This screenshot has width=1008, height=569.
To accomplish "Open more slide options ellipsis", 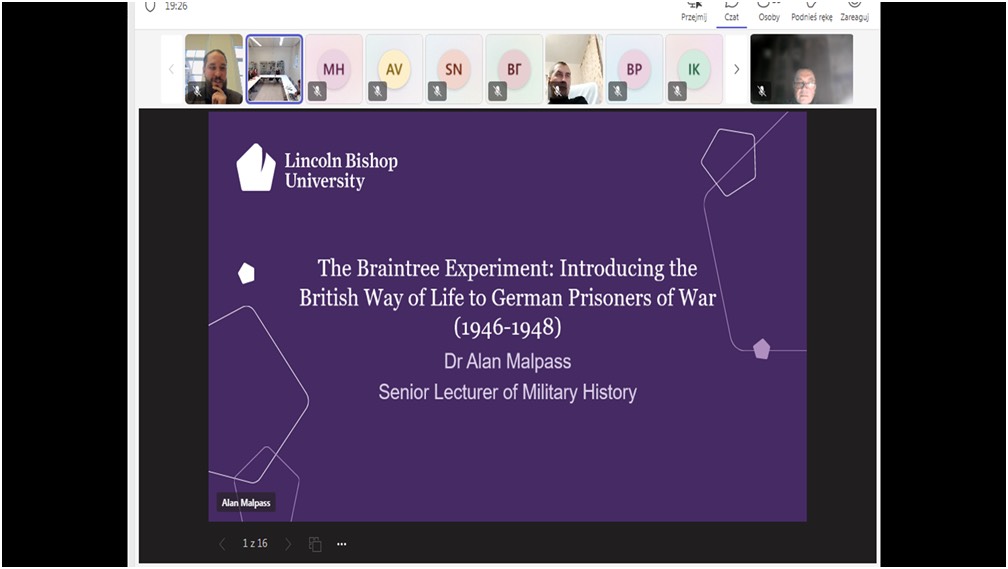I will [x=341, y=544].
